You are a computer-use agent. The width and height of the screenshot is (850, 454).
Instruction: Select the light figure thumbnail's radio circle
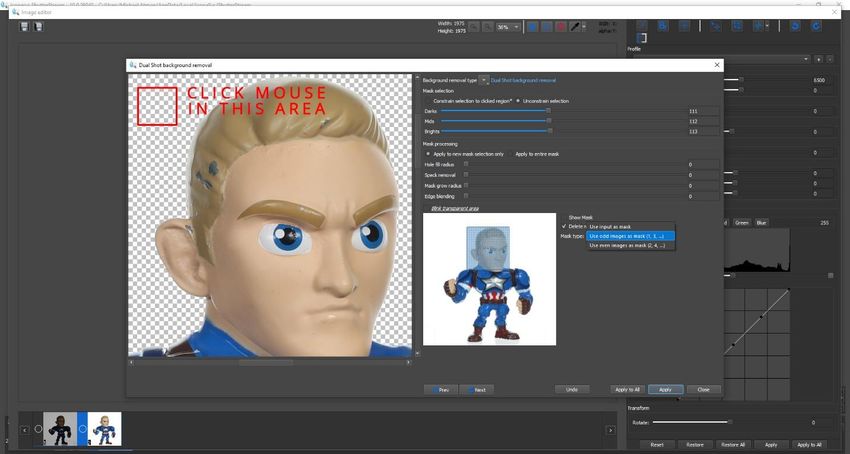coord(82,429)
